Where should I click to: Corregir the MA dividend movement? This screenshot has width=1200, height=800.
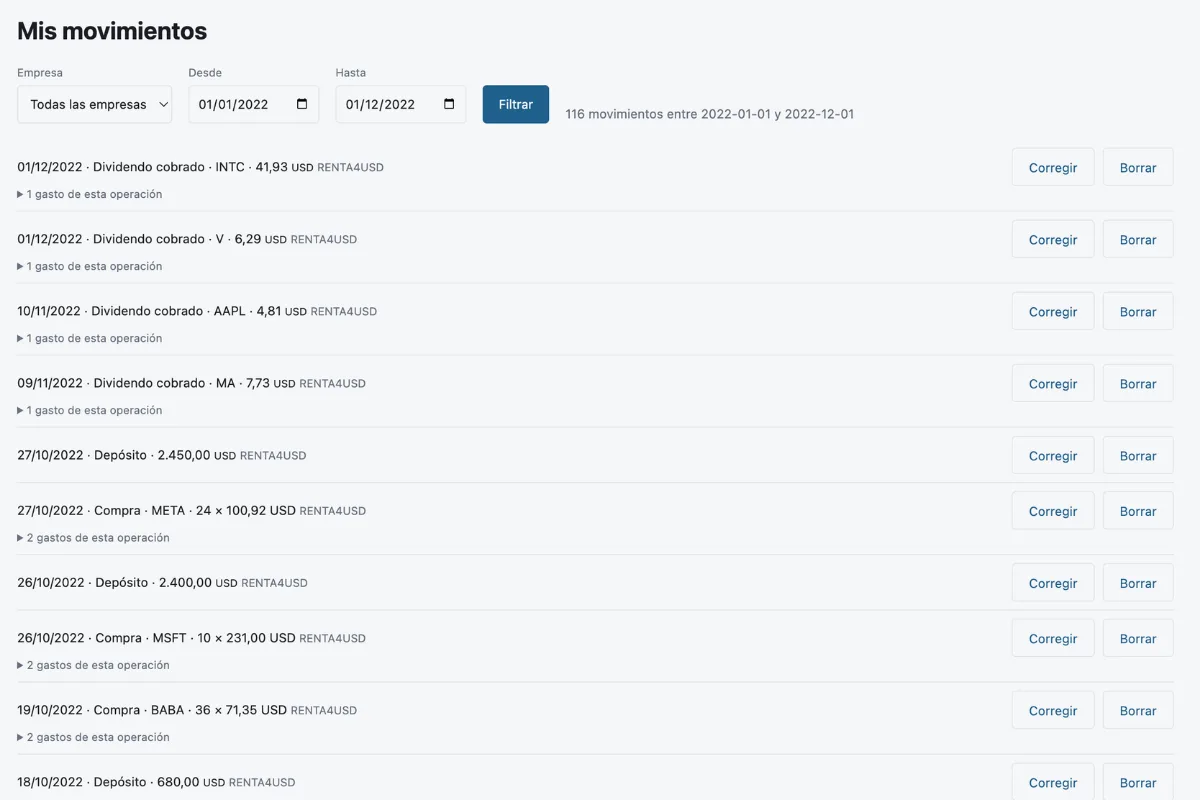[1053, 384]
